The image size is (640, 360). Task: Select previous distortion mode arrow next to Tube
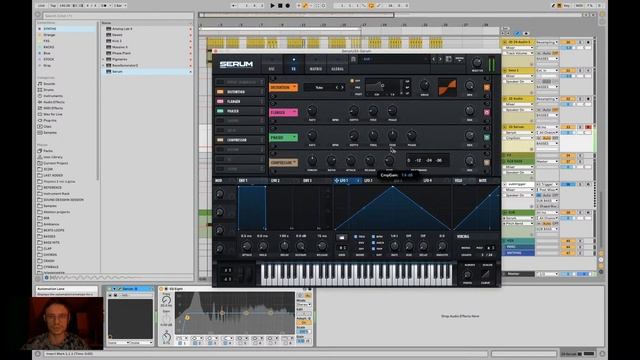[337, 87]
